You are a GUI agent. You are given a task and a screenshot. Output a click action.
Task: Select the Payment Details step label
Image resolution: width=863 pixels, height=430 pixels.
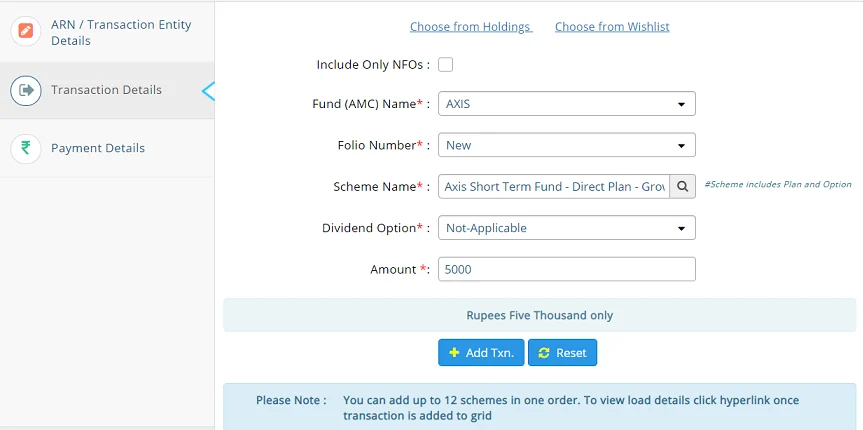pos(98,148)
